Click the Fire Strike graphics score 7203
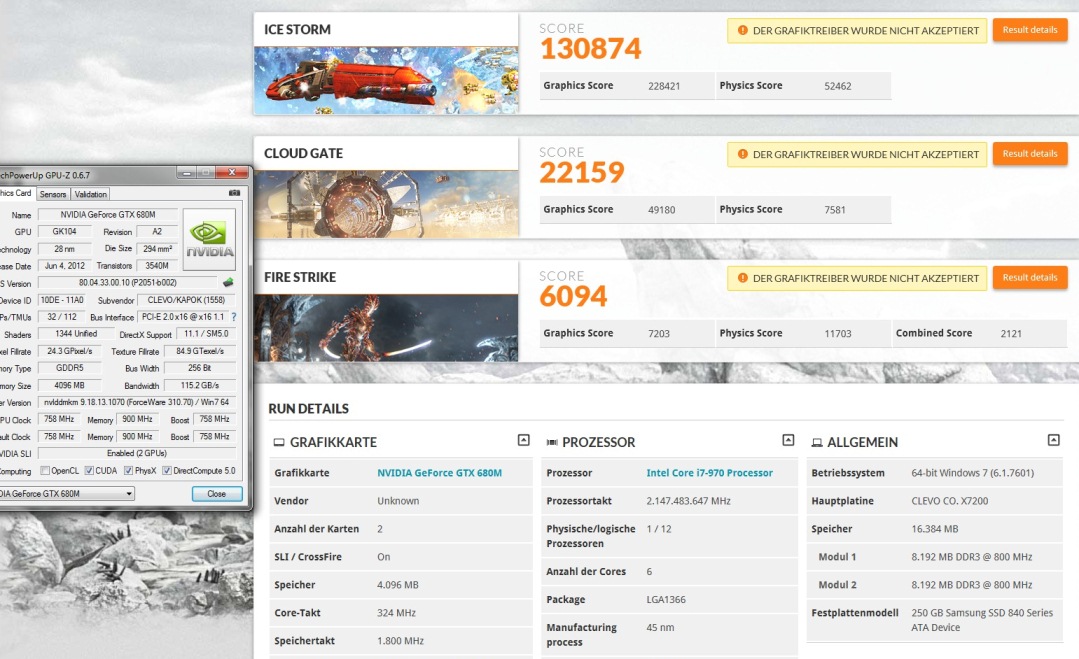Viewport: 1079px width, 659px height. tap(659, 334)
